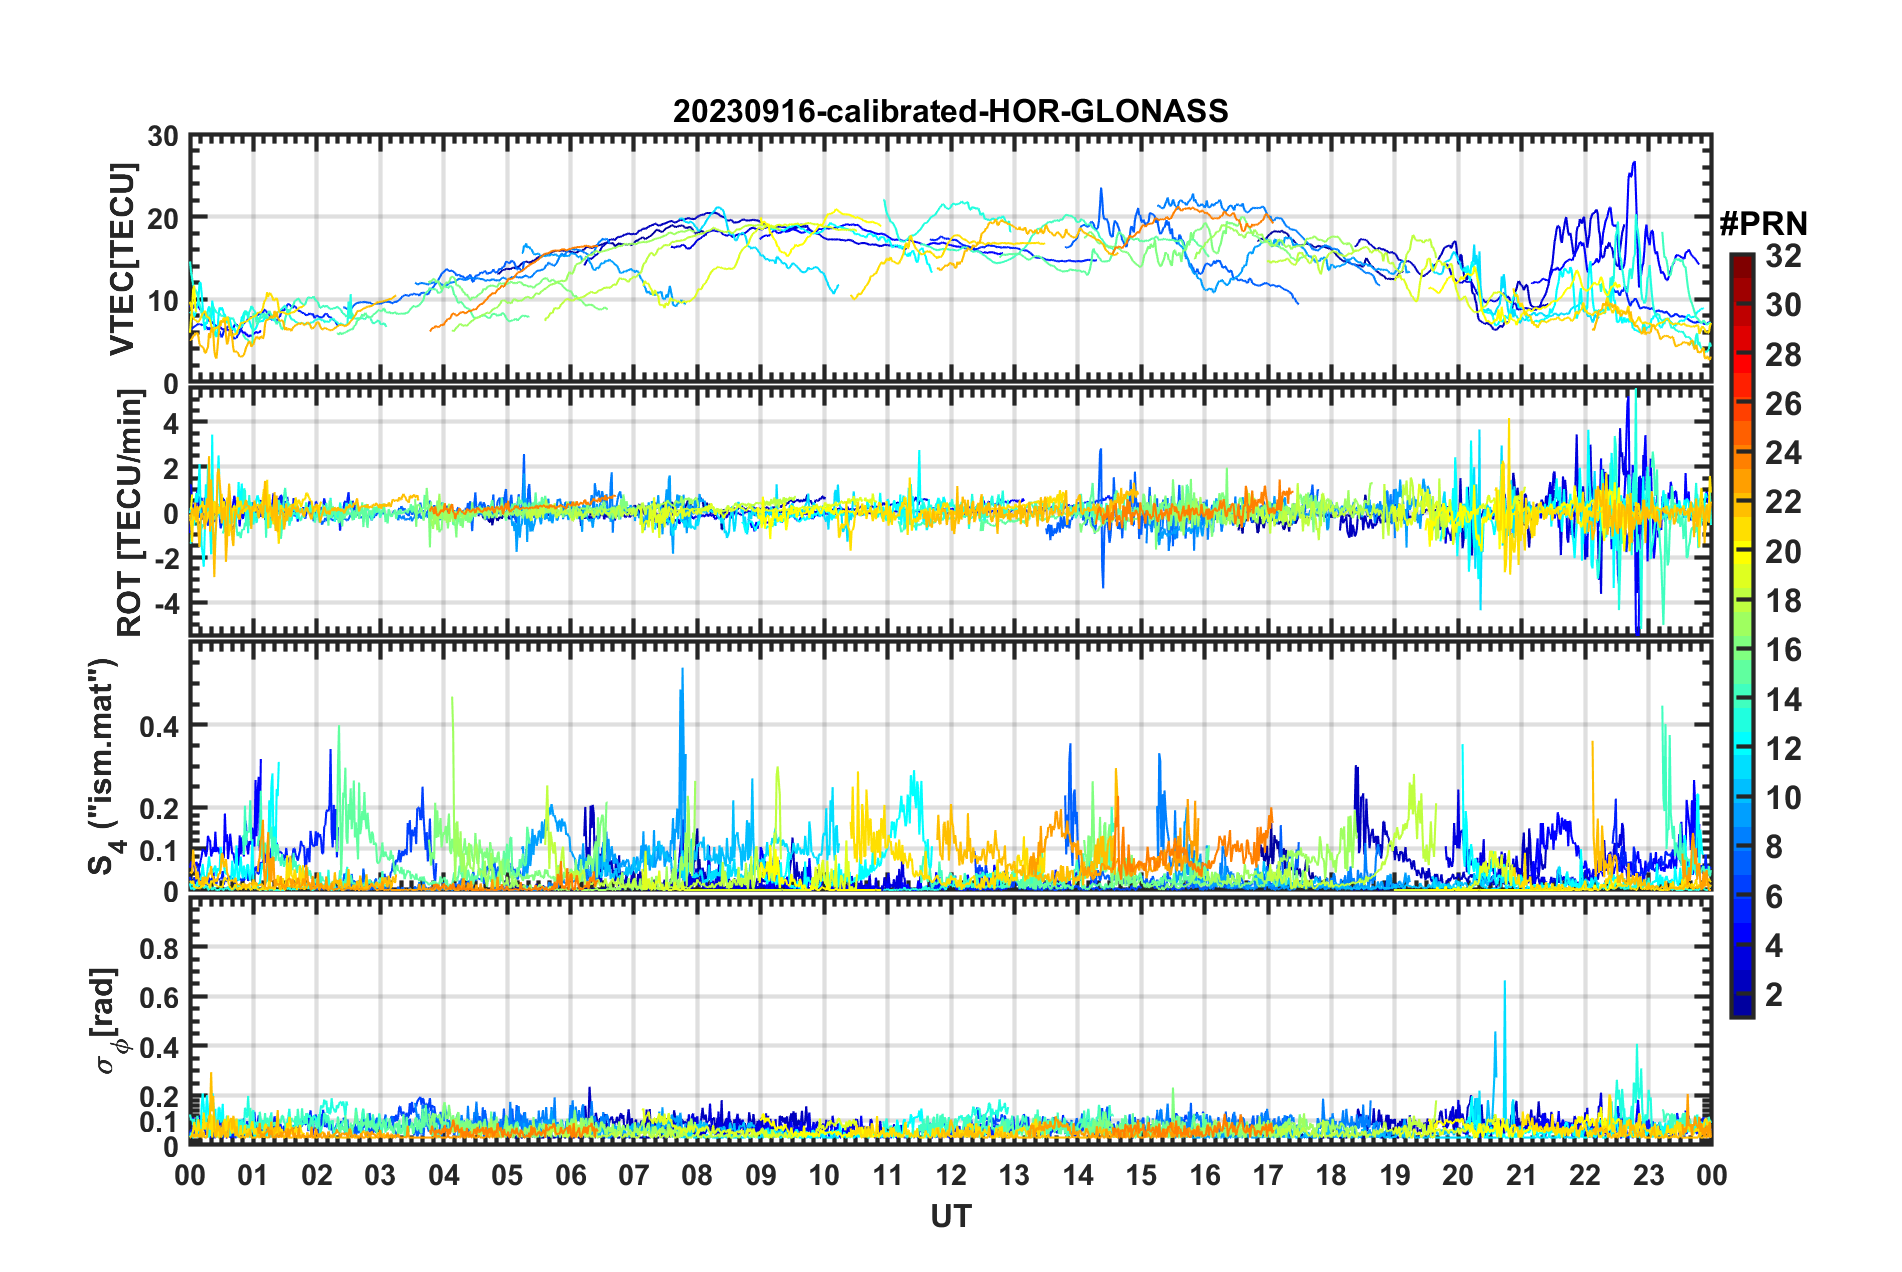Click the 30 tick on the VTEC axis
The height and width of the screenshot is (1272, 1902).
point(163,137)
